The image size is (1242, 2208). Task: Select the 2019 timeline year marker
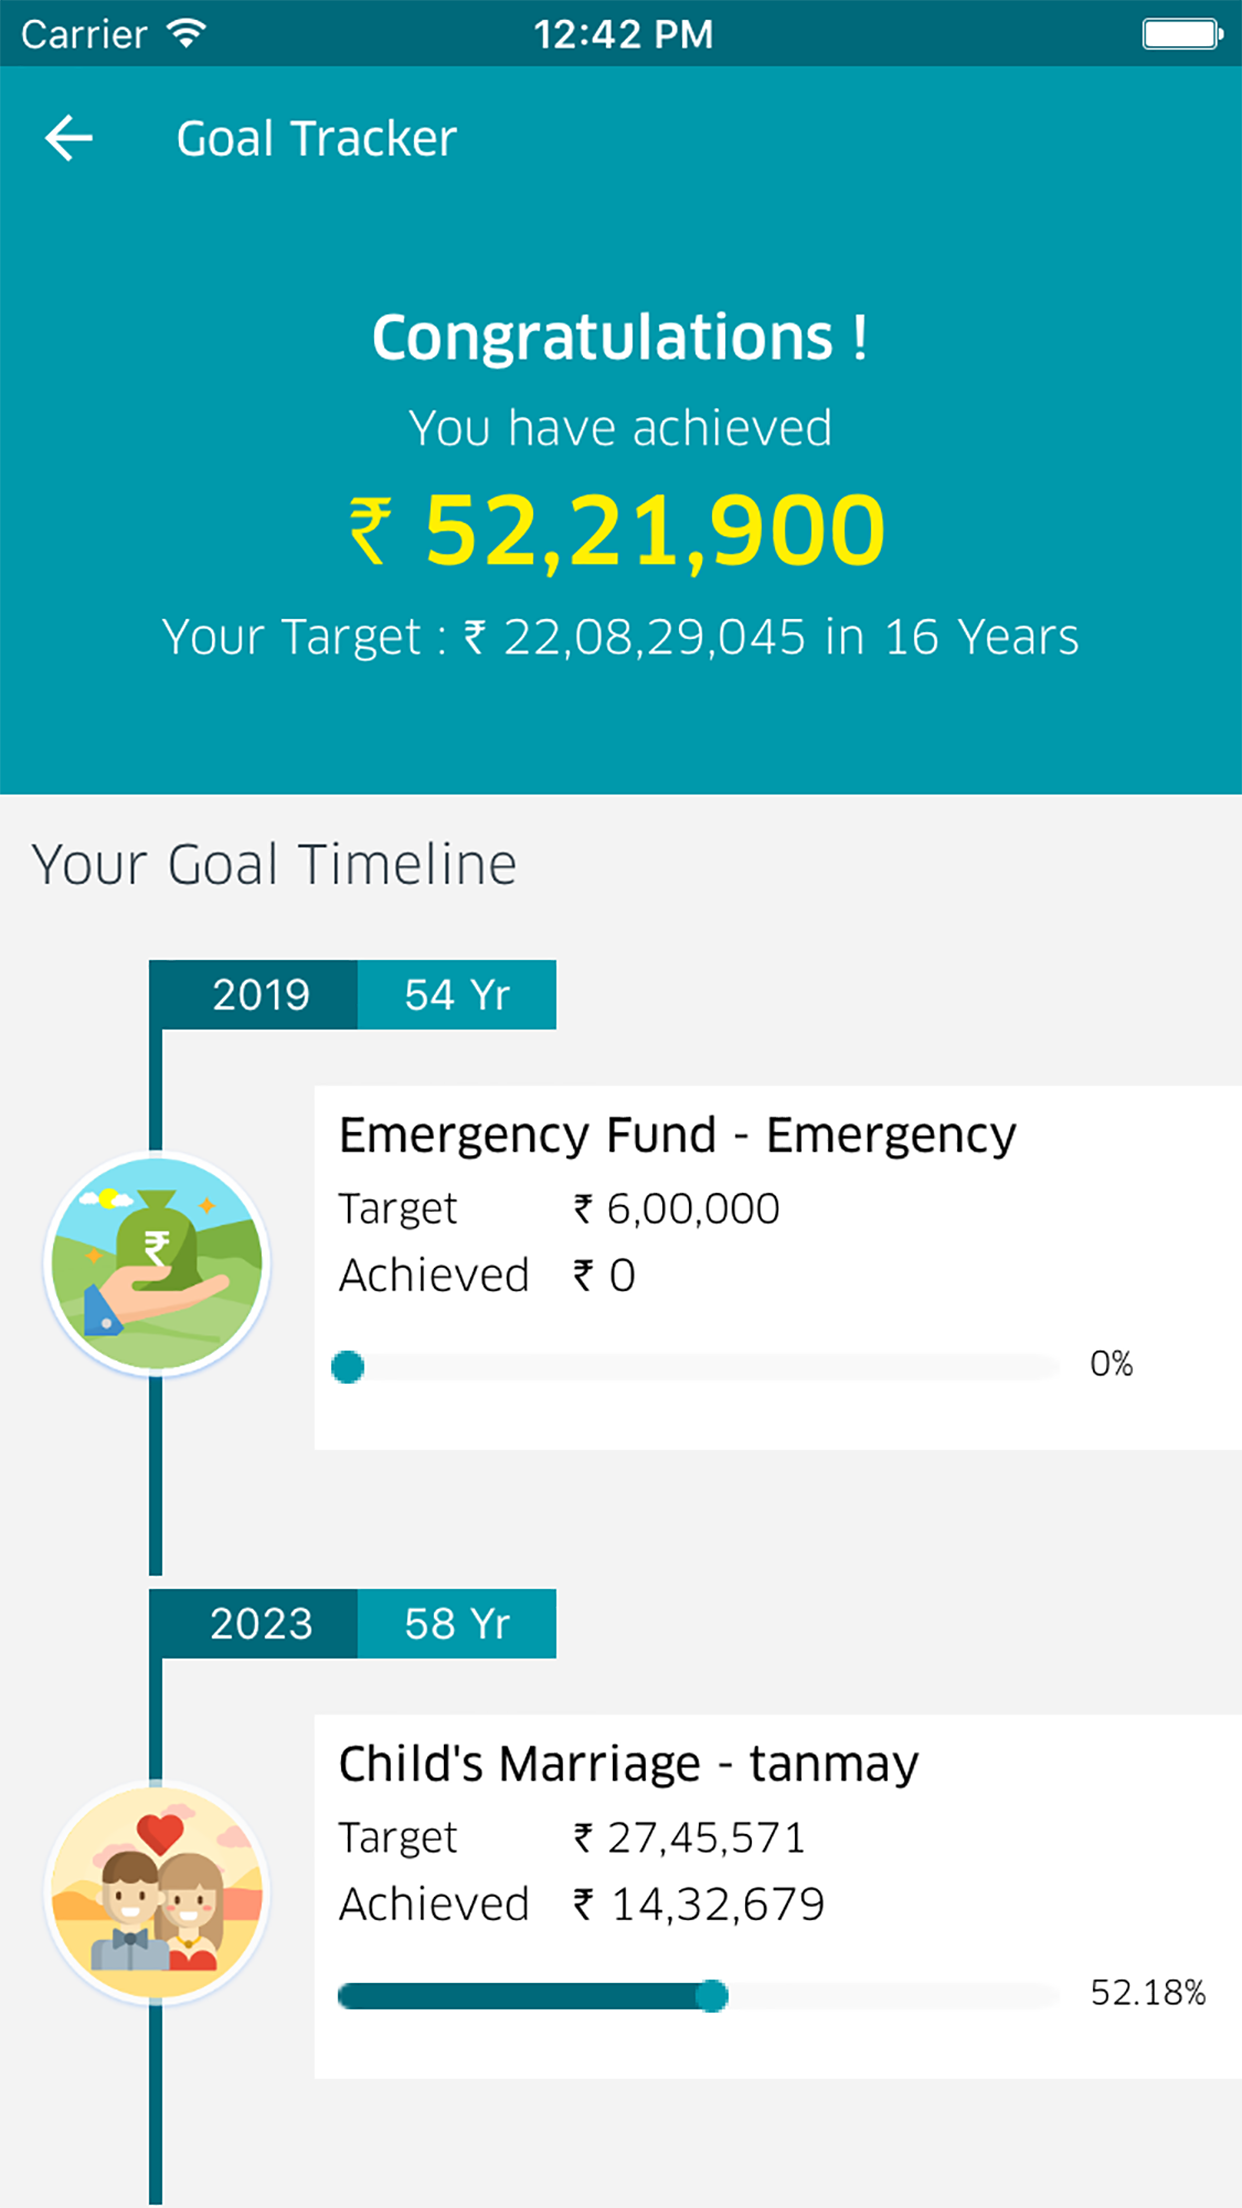pyautogui.click(x=260, y=995)
